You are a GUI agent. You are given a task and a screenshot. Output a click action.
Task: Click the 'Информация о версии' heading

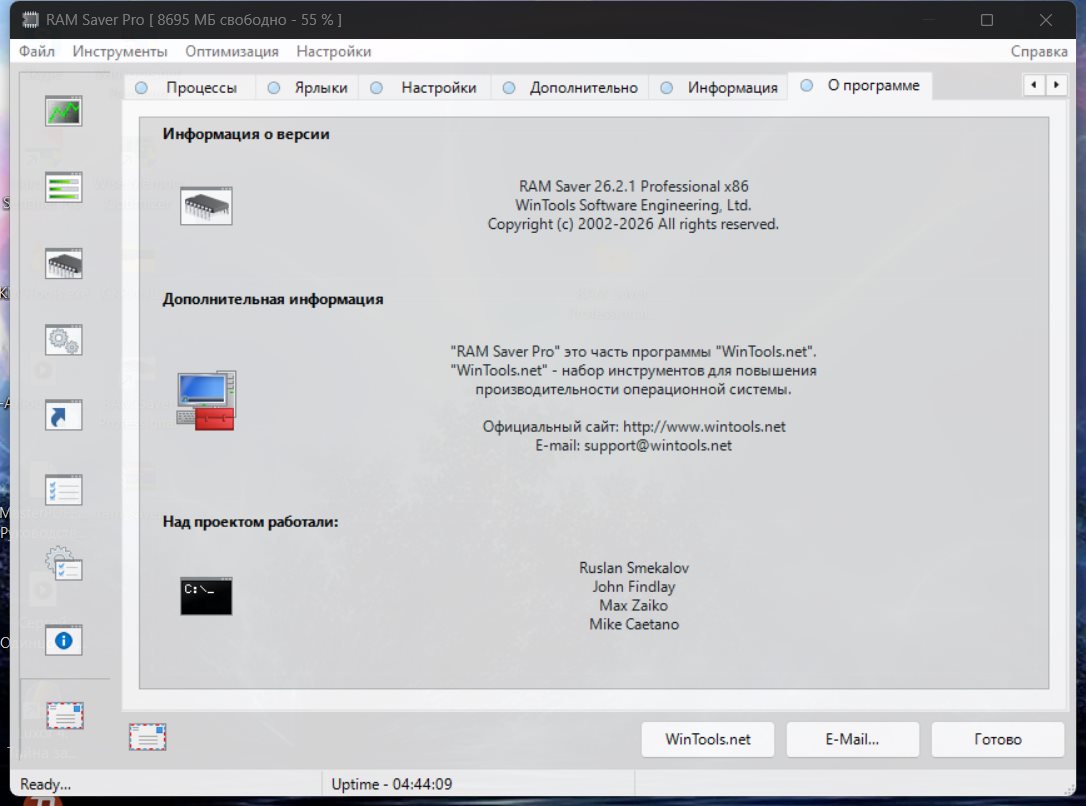(246, 134)
